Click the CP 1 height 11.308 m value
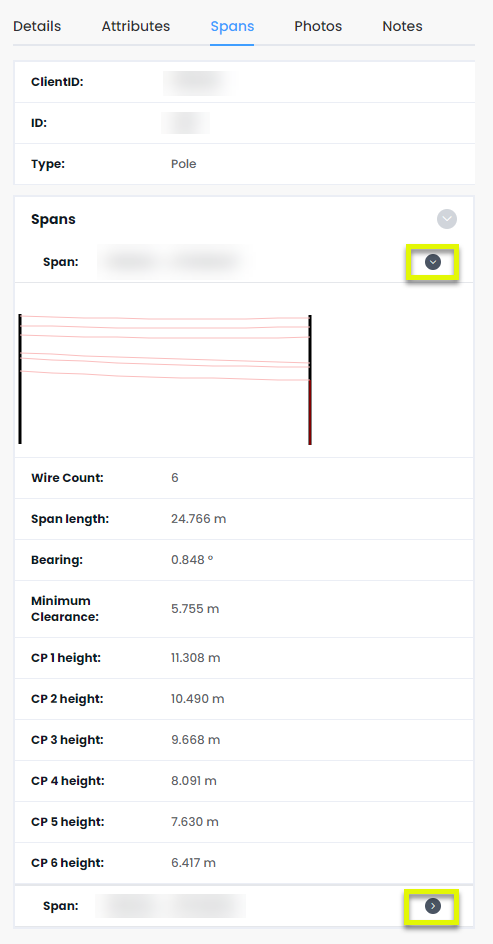Screen dimensions: 493x944 196,658
